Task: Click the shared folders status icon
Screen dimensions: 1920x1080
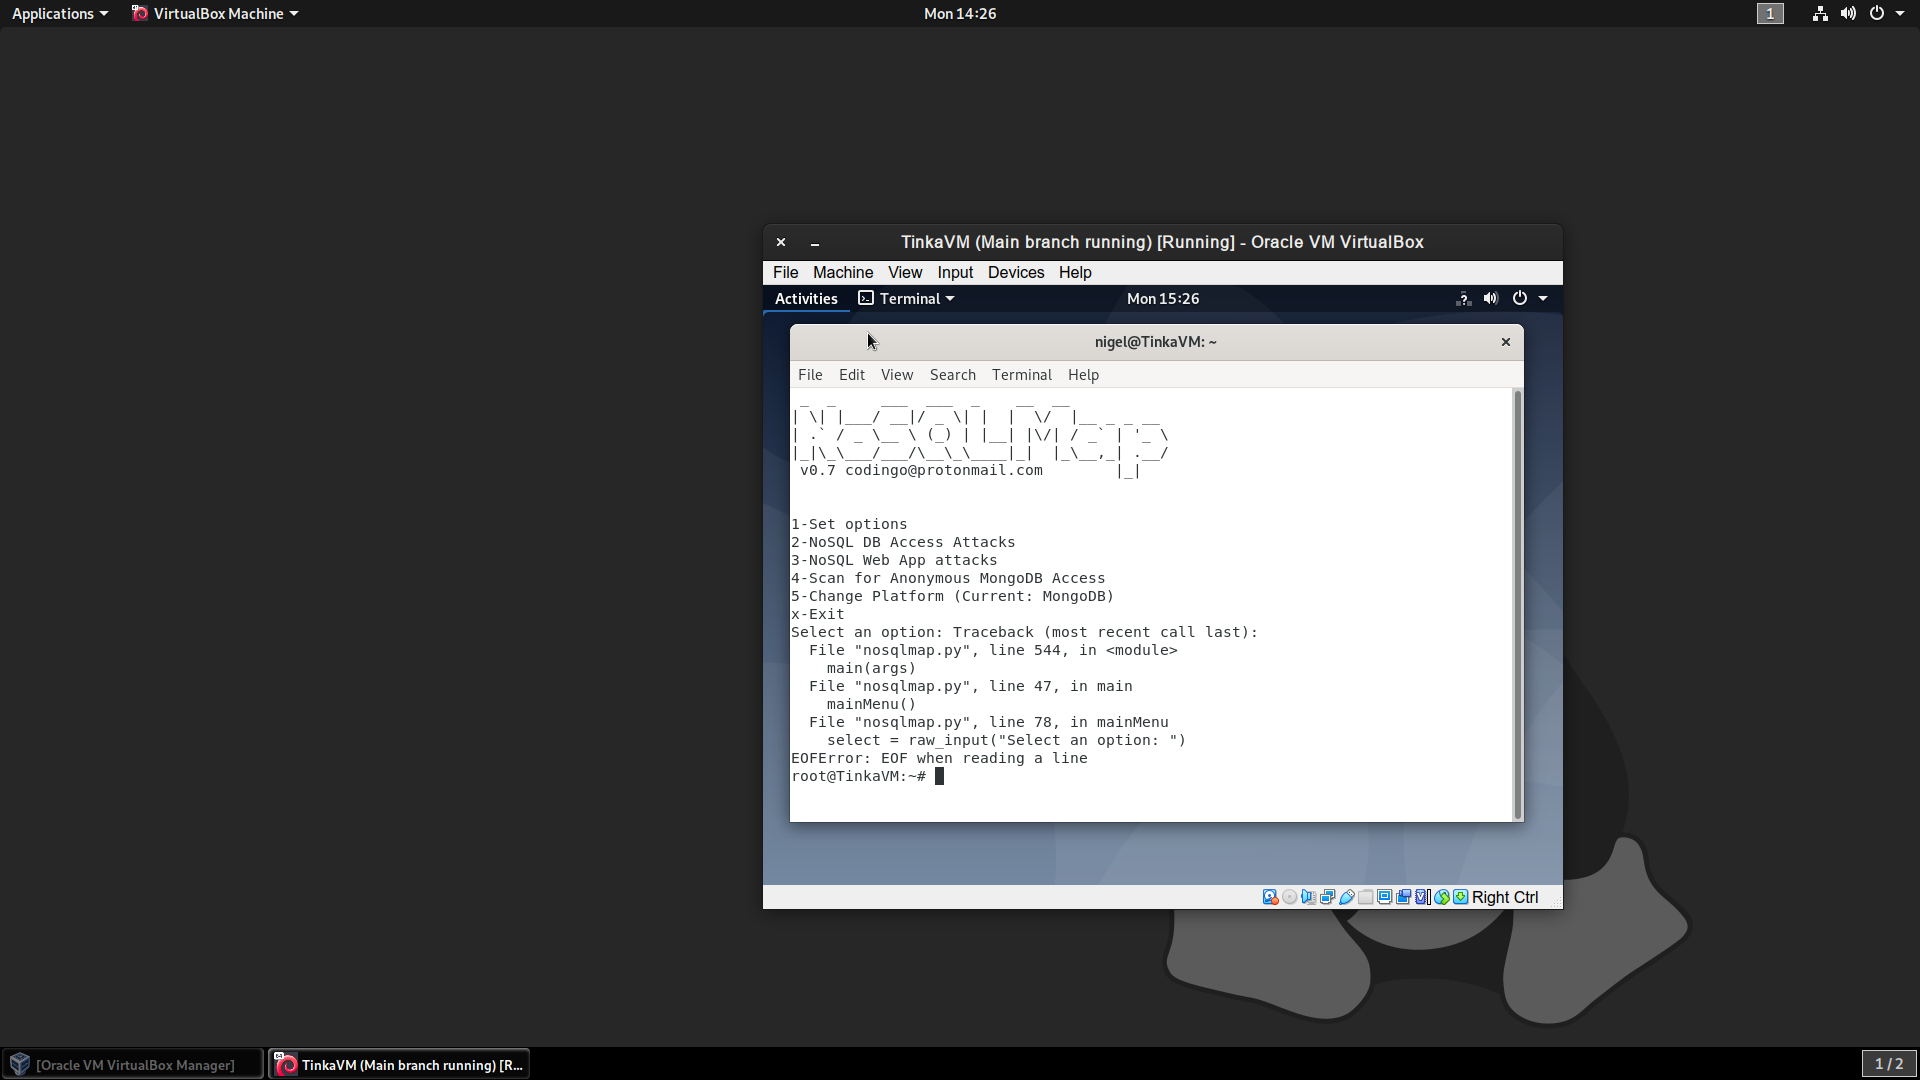Action: click(x=1365, y=897)
